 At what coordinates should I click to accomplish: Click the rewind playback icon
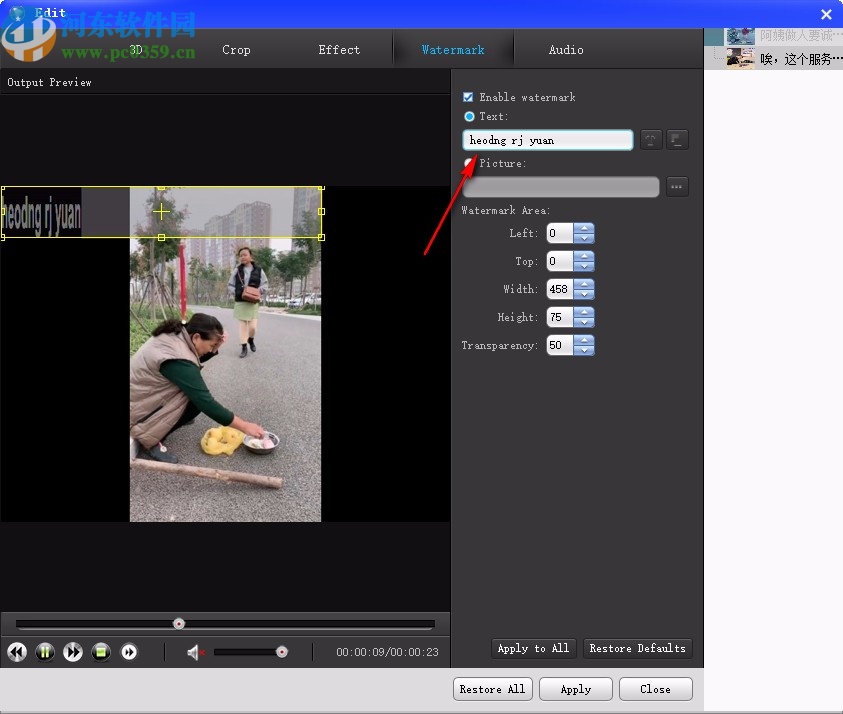pyautogui.click(x=17, y=652)
